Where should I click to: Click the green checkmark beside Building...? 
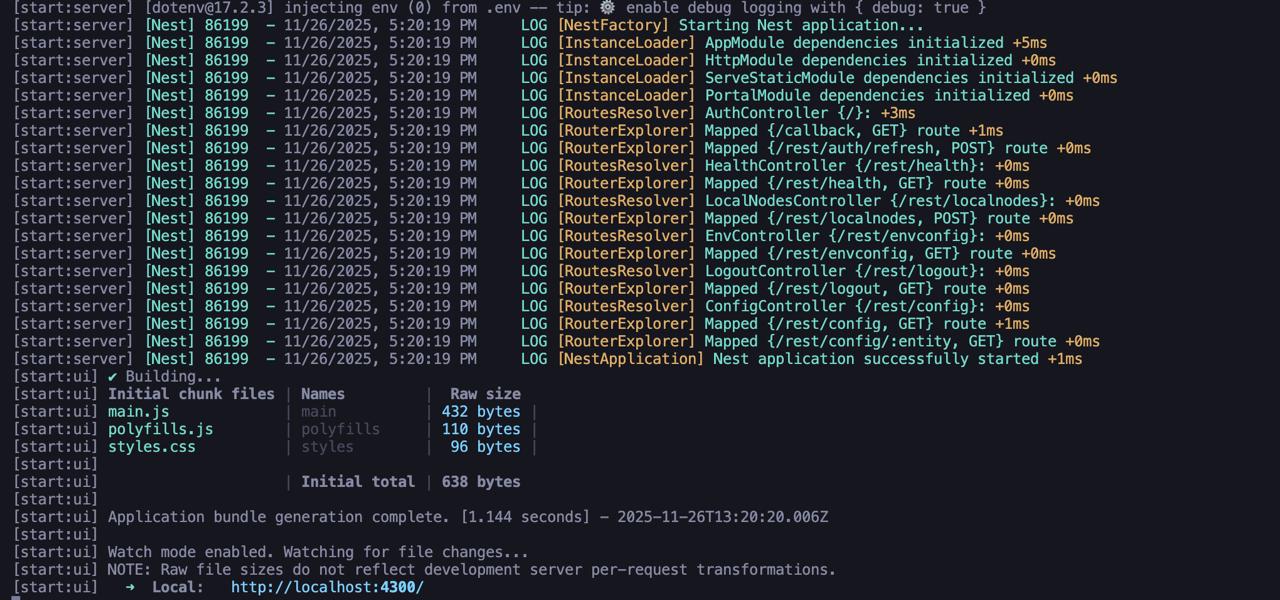[113, 376]
